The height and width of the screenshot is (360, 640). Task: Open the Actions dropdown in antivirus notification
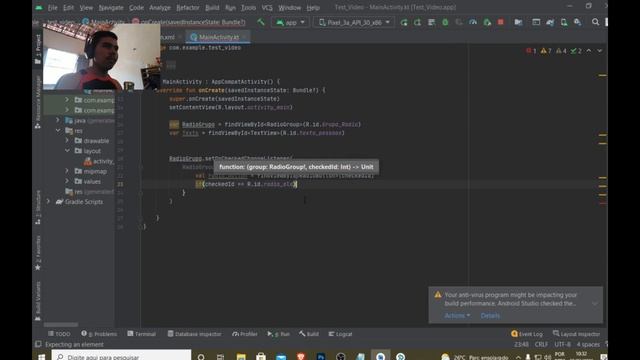457,316
